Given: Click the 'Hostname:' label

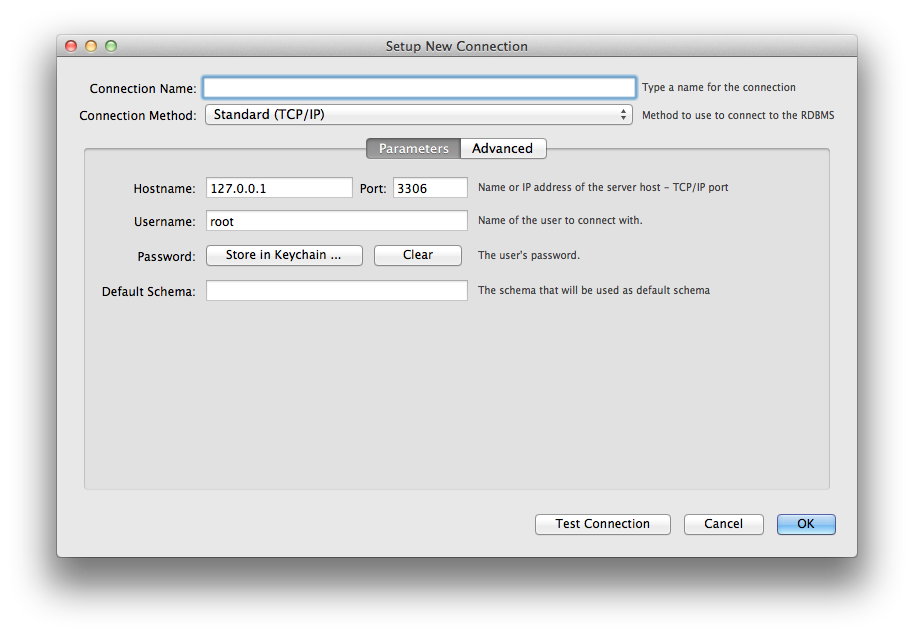Looking at the screenshot, I should [164, 189].
